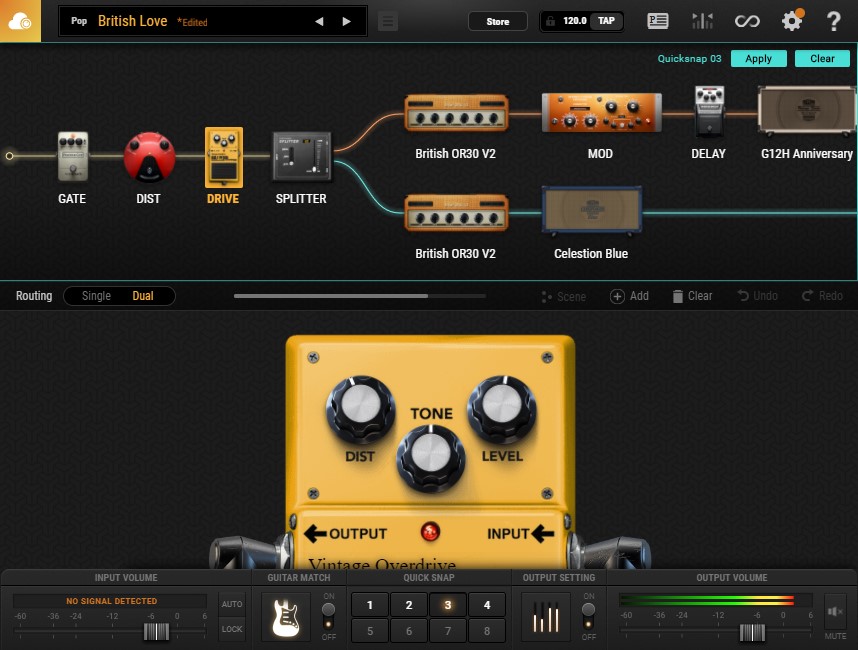Open the setlist view icon
858x650 pixels.
657,21
